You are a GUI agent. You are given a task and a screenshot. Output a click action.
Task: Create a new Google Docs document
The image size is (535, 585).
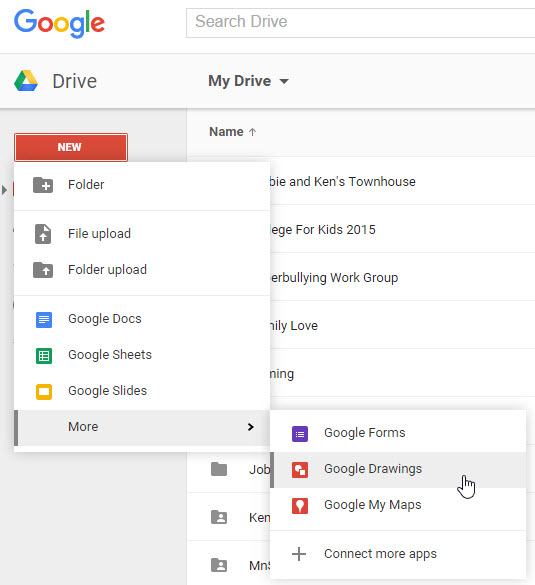(x=142, y=319)
